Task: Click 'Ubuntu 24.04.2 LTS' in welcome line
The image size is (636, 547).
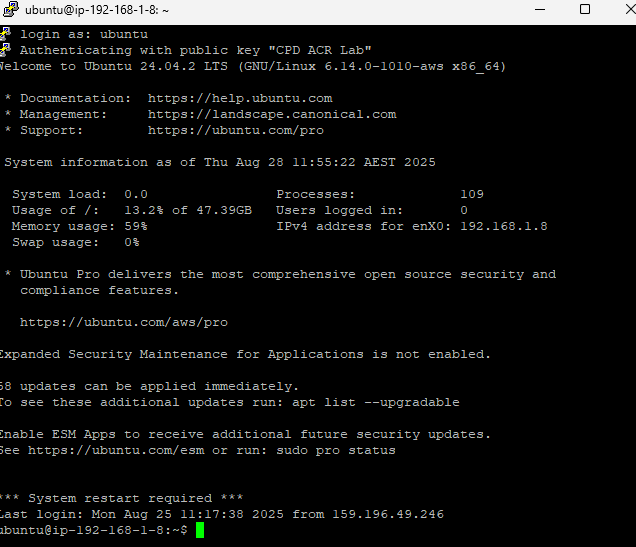Action: point(156,66)
